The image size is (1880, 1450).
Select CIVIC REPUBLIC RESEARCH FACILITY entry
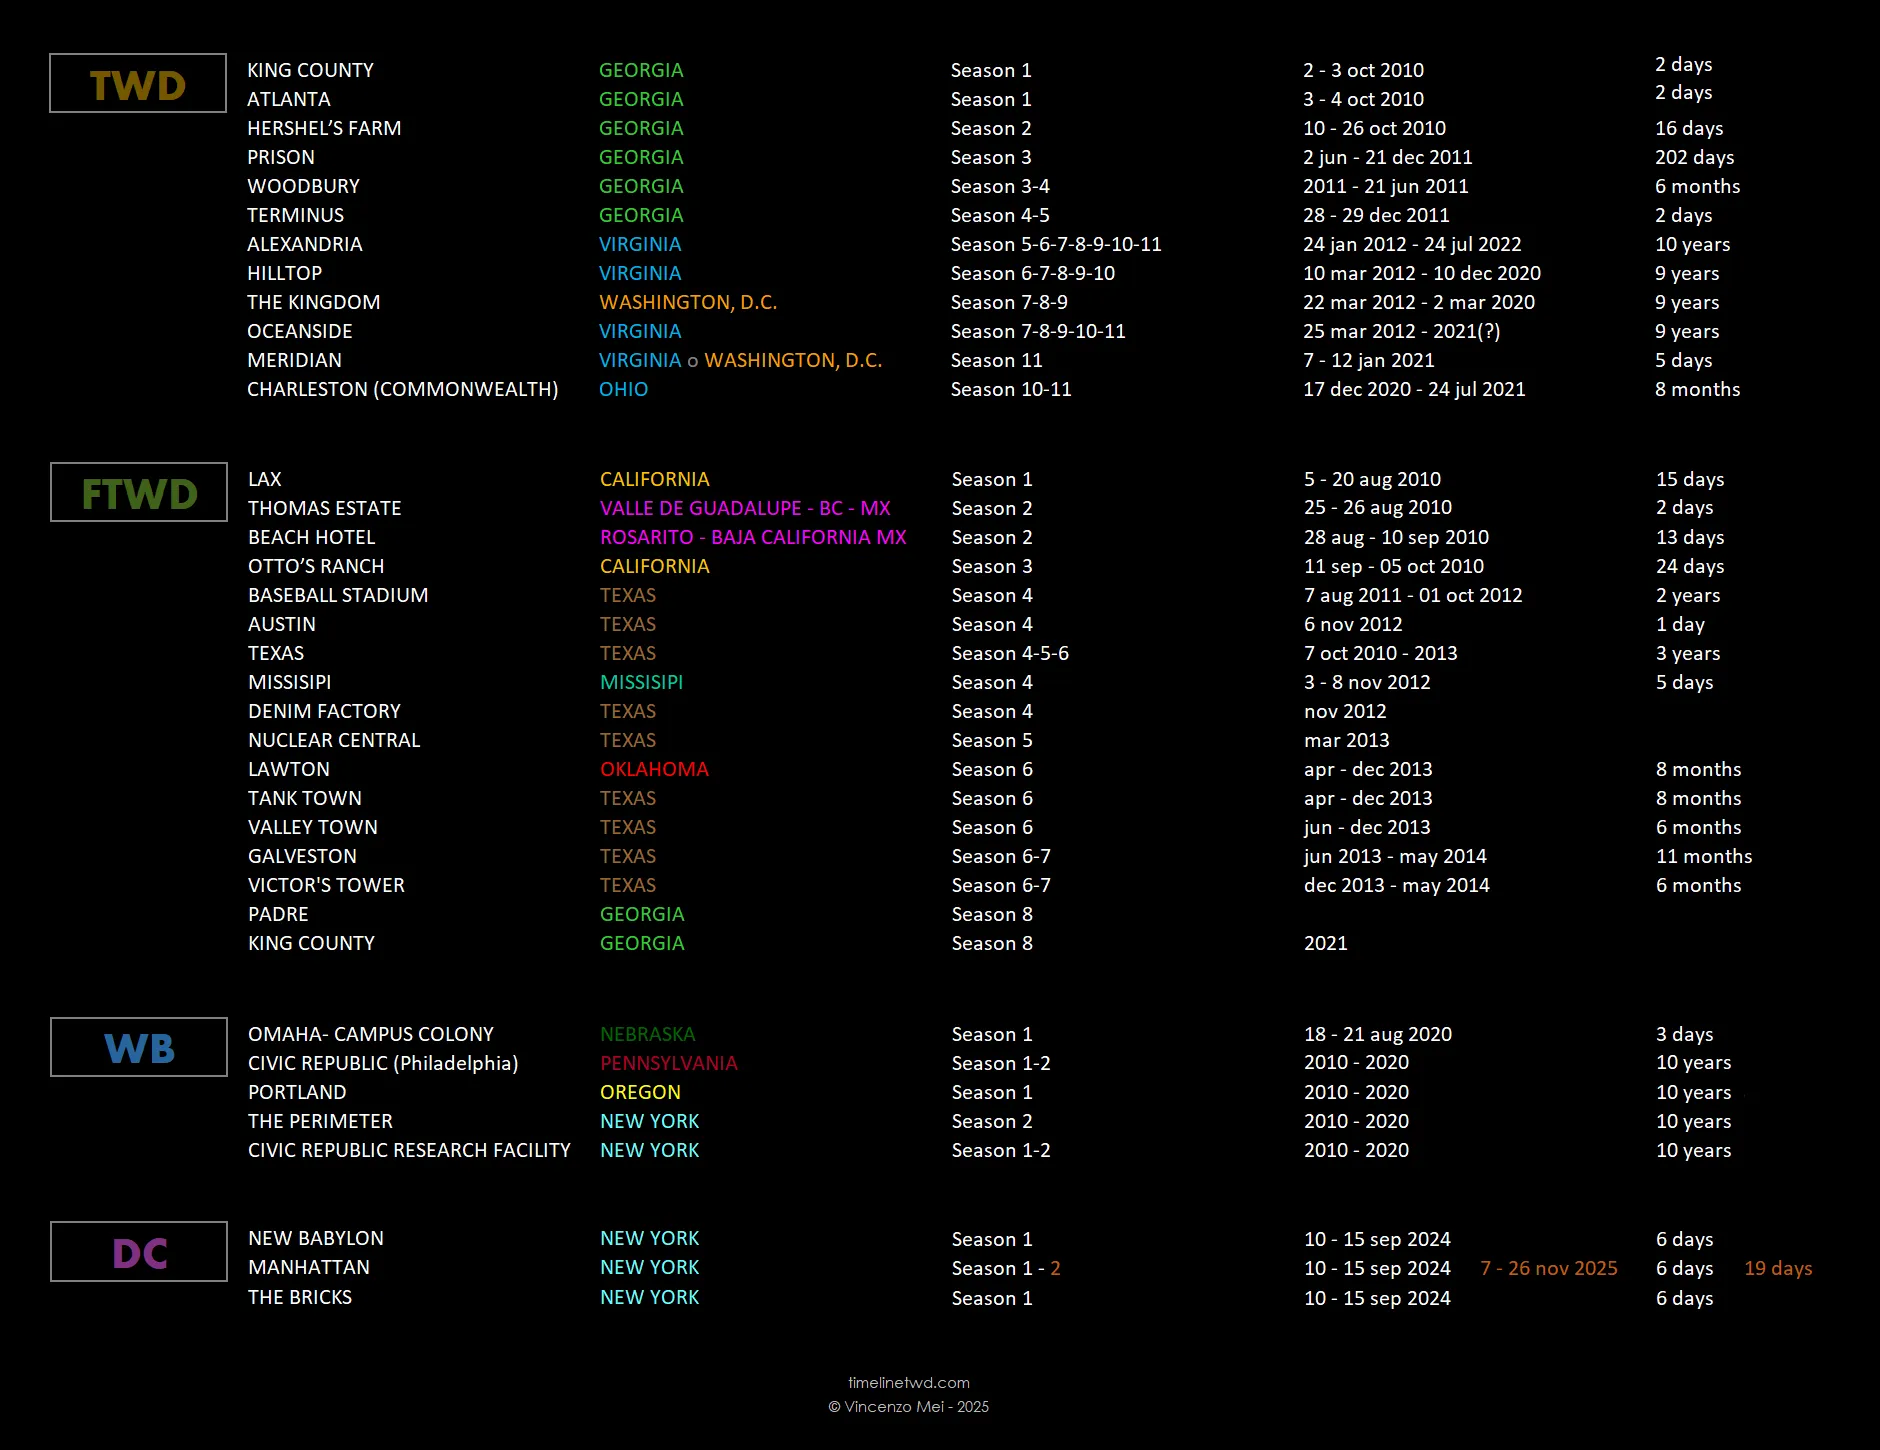tap(409, 1150)
